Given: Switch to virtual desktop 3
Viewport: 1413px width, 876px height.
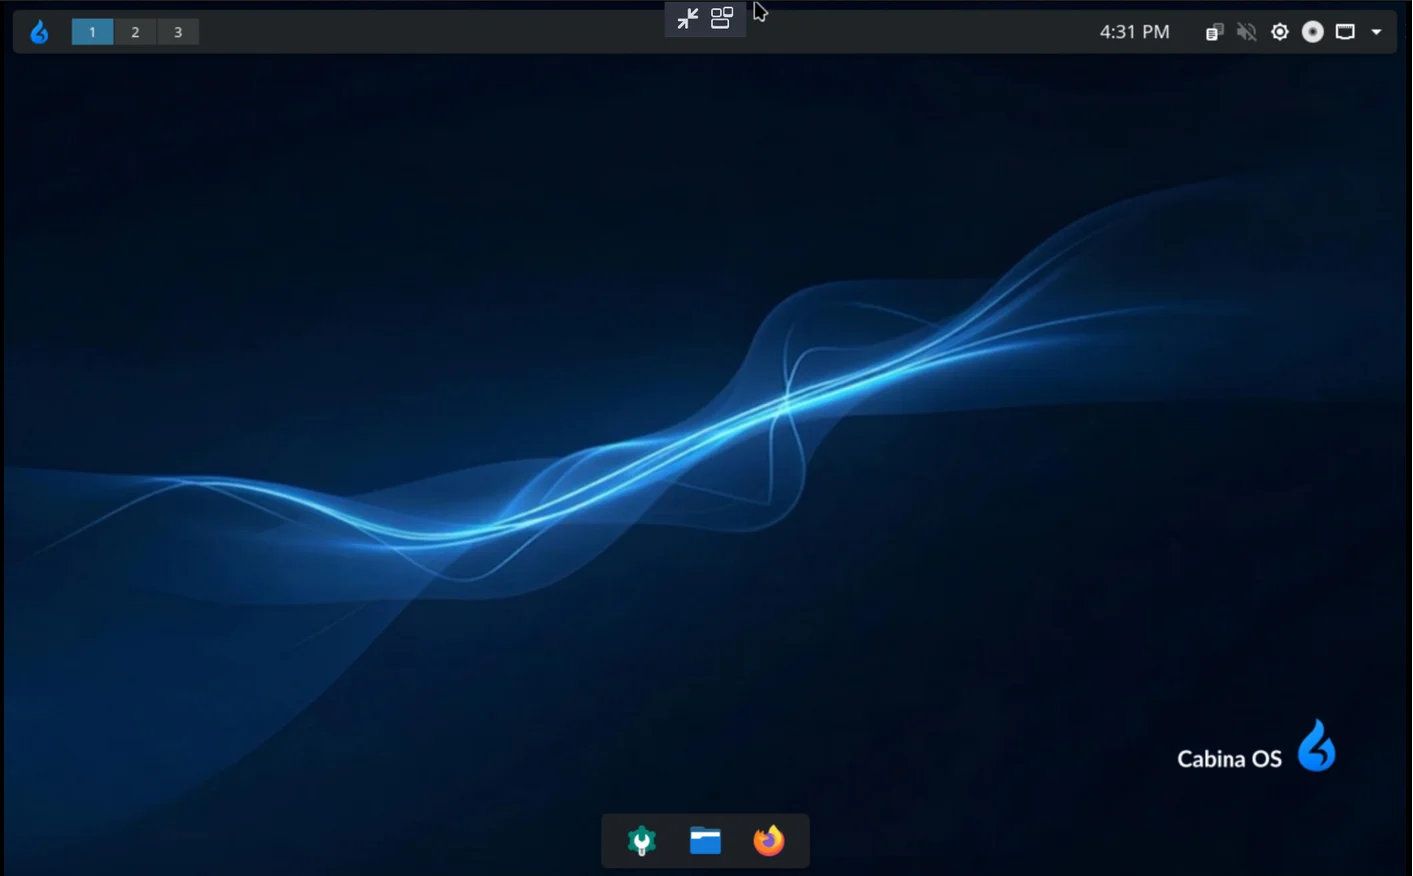Looking at the screenshot, I should coord(178,32).
